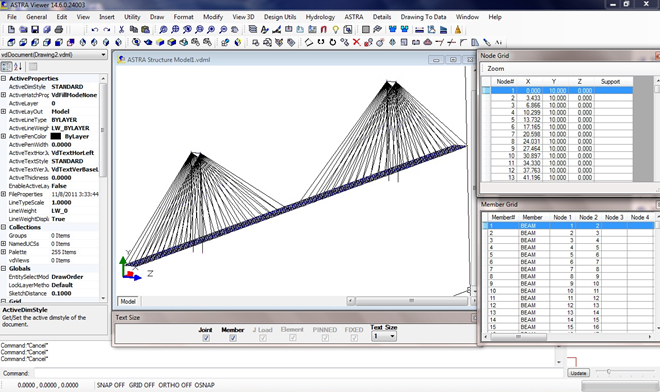This screenshot has width=660, height=392.
Task: Select the Model layout tab
Action: pos(128,301)
